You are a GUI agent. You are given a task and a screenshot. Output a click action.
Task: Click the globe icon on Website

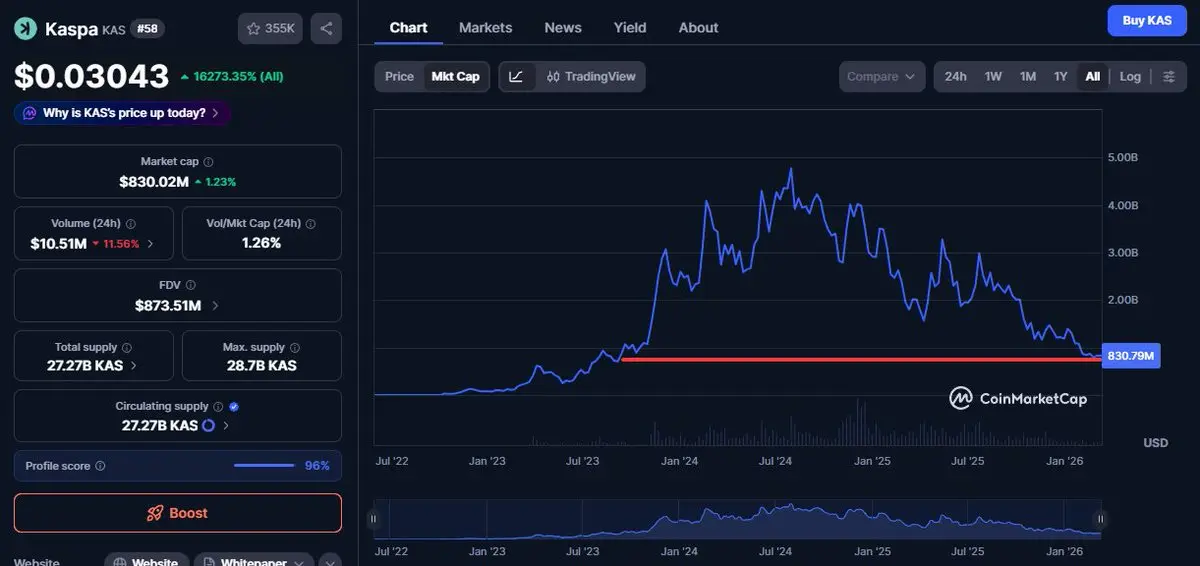[120, 563]
